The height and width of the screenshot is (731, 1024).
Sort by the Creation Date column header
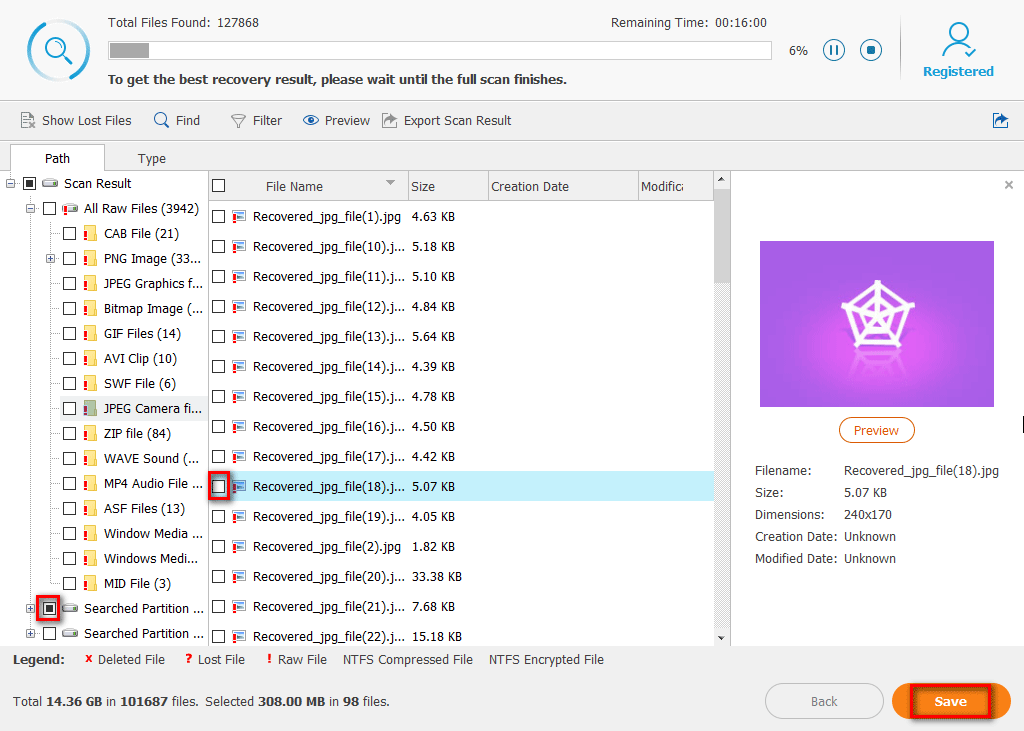point(563,186)
